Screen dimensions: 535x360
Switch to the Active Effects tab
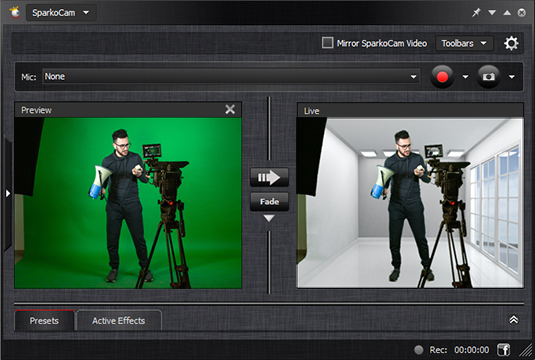point(118,320)
